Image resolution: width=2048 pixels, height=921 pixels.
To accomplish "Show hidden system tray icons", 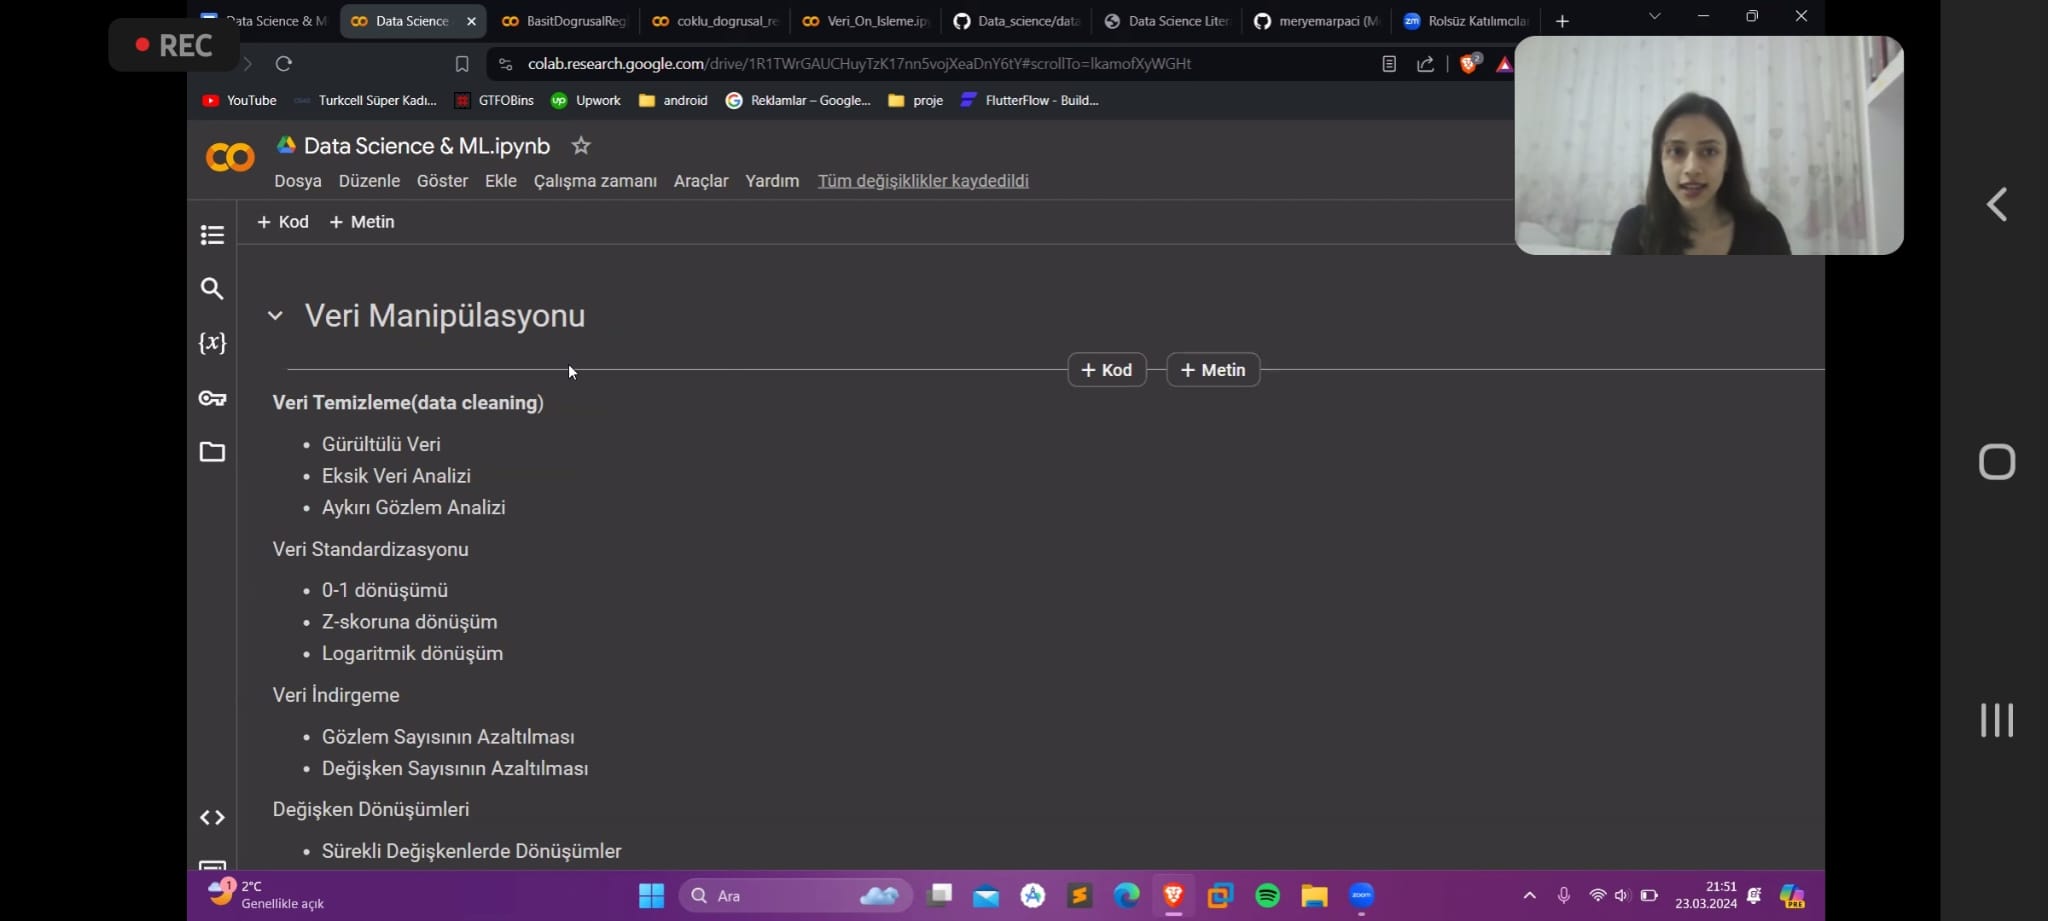I will [1529, 896].
